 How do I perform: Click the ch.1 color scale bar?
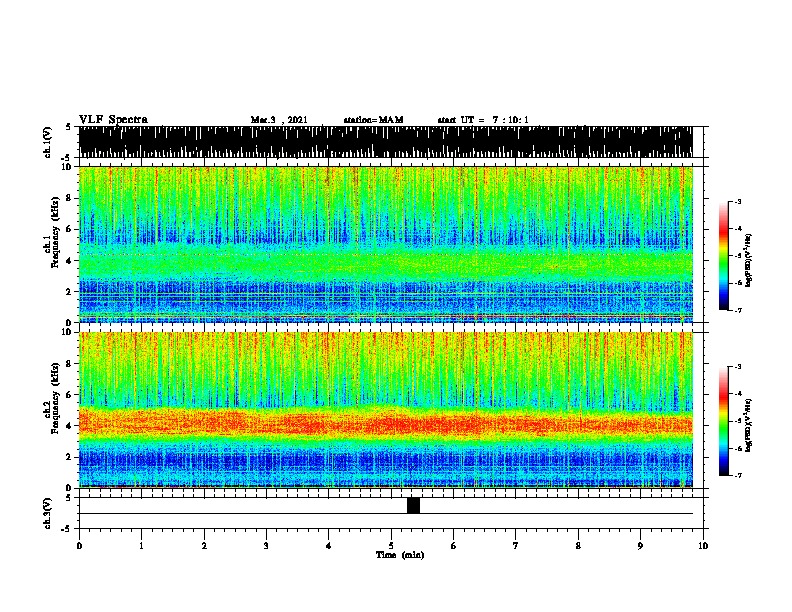pos(723,256)
